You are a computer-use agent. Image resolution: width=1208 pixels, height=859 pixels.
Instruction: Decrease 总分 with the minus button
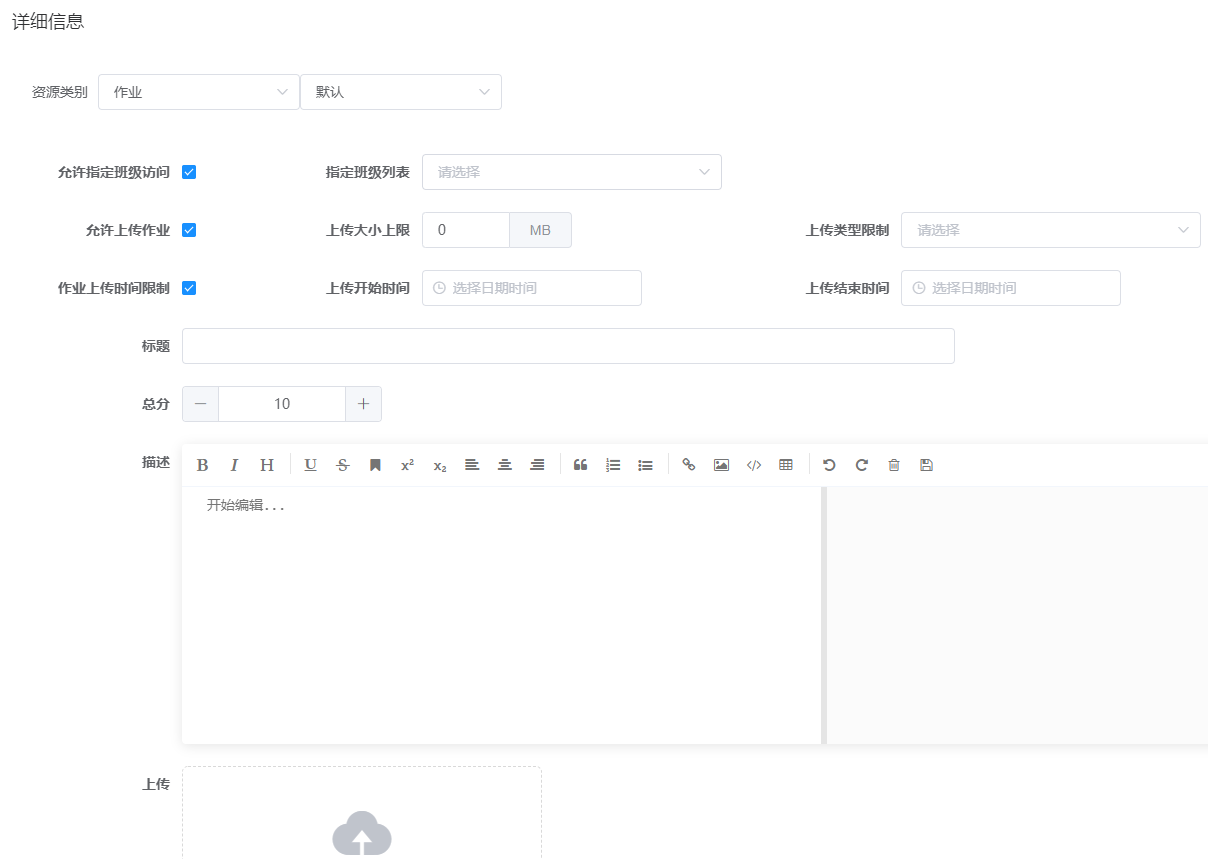coord(200,404)
